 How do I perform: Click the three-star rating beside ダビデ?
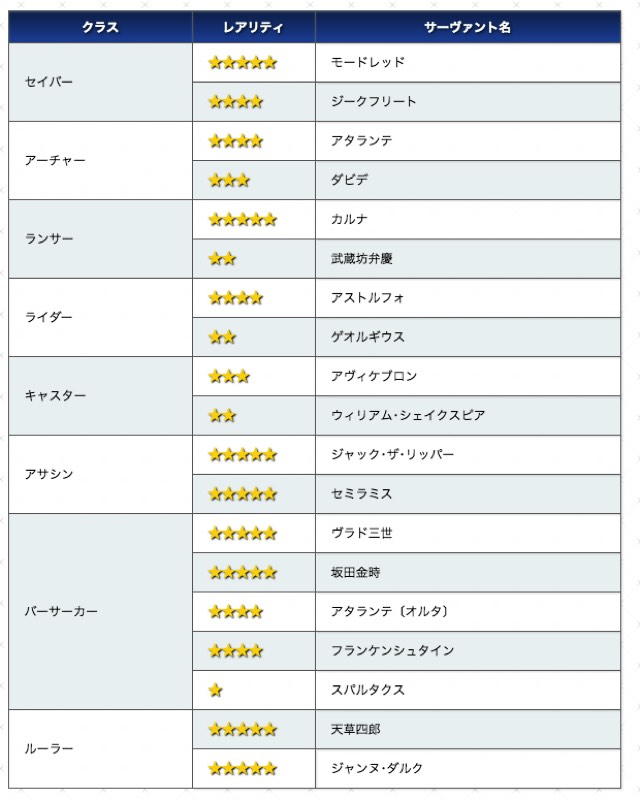pos(229,180)
